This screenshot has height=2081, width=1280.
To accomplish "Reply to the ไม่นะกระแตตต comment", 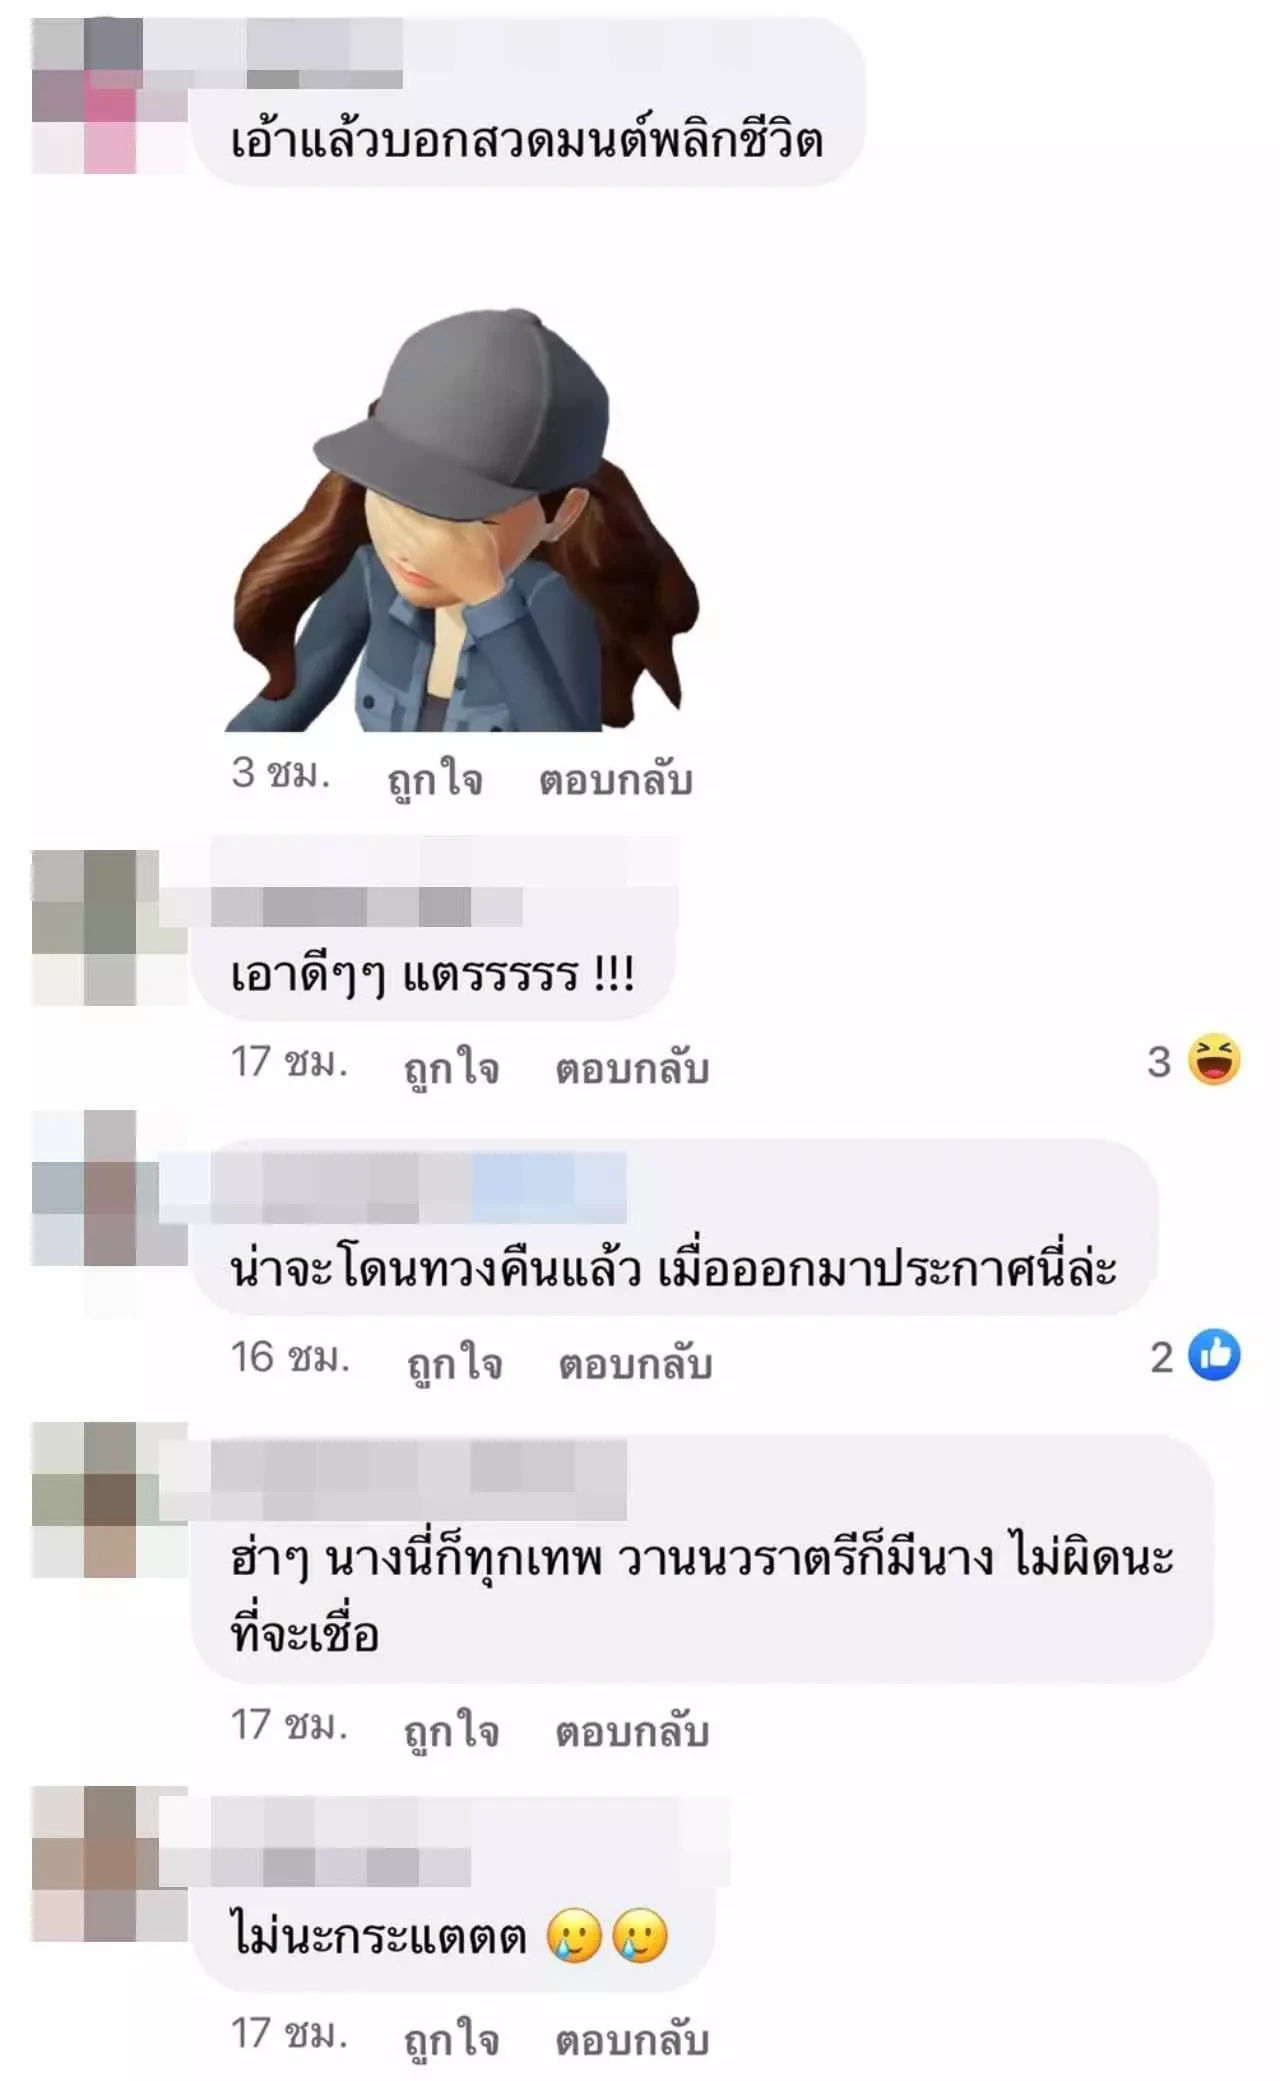I will (x=632, y=2039).
